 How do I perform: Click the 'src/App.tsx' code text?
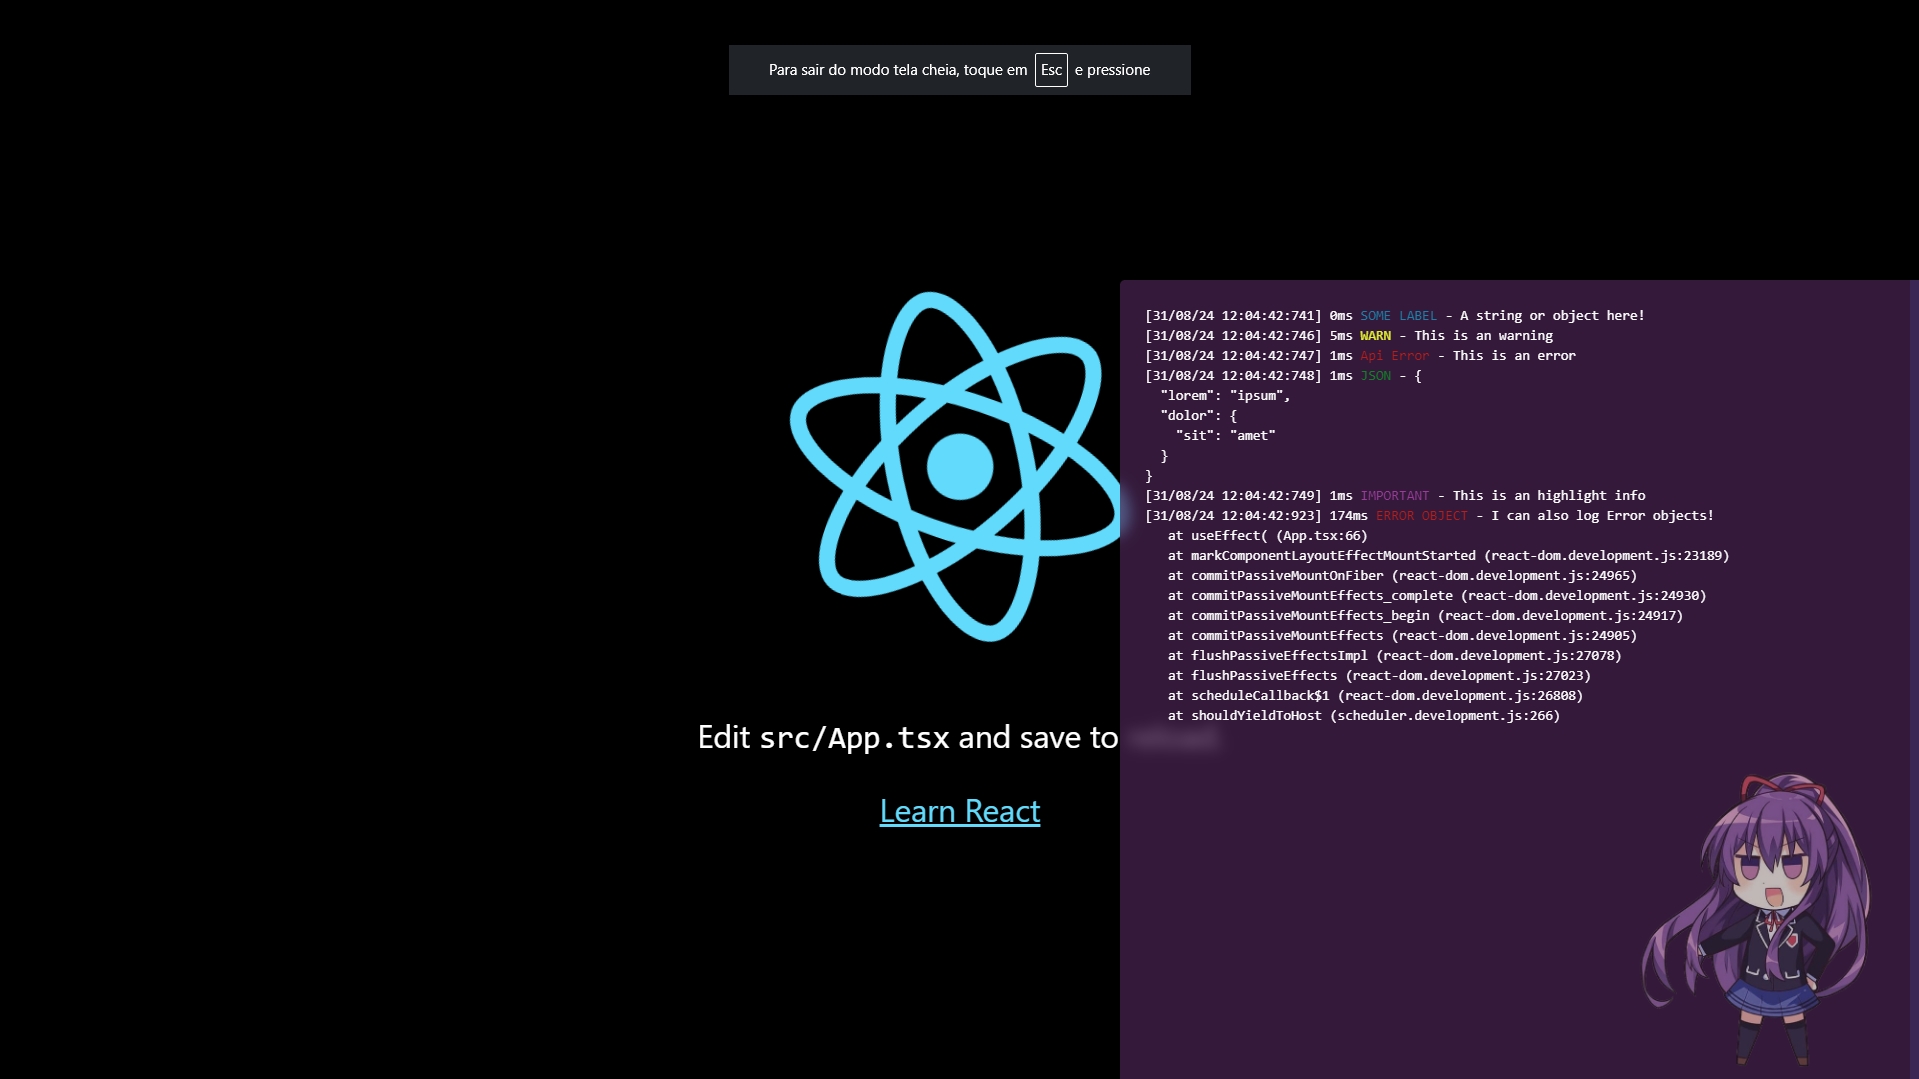pos(854,738)
